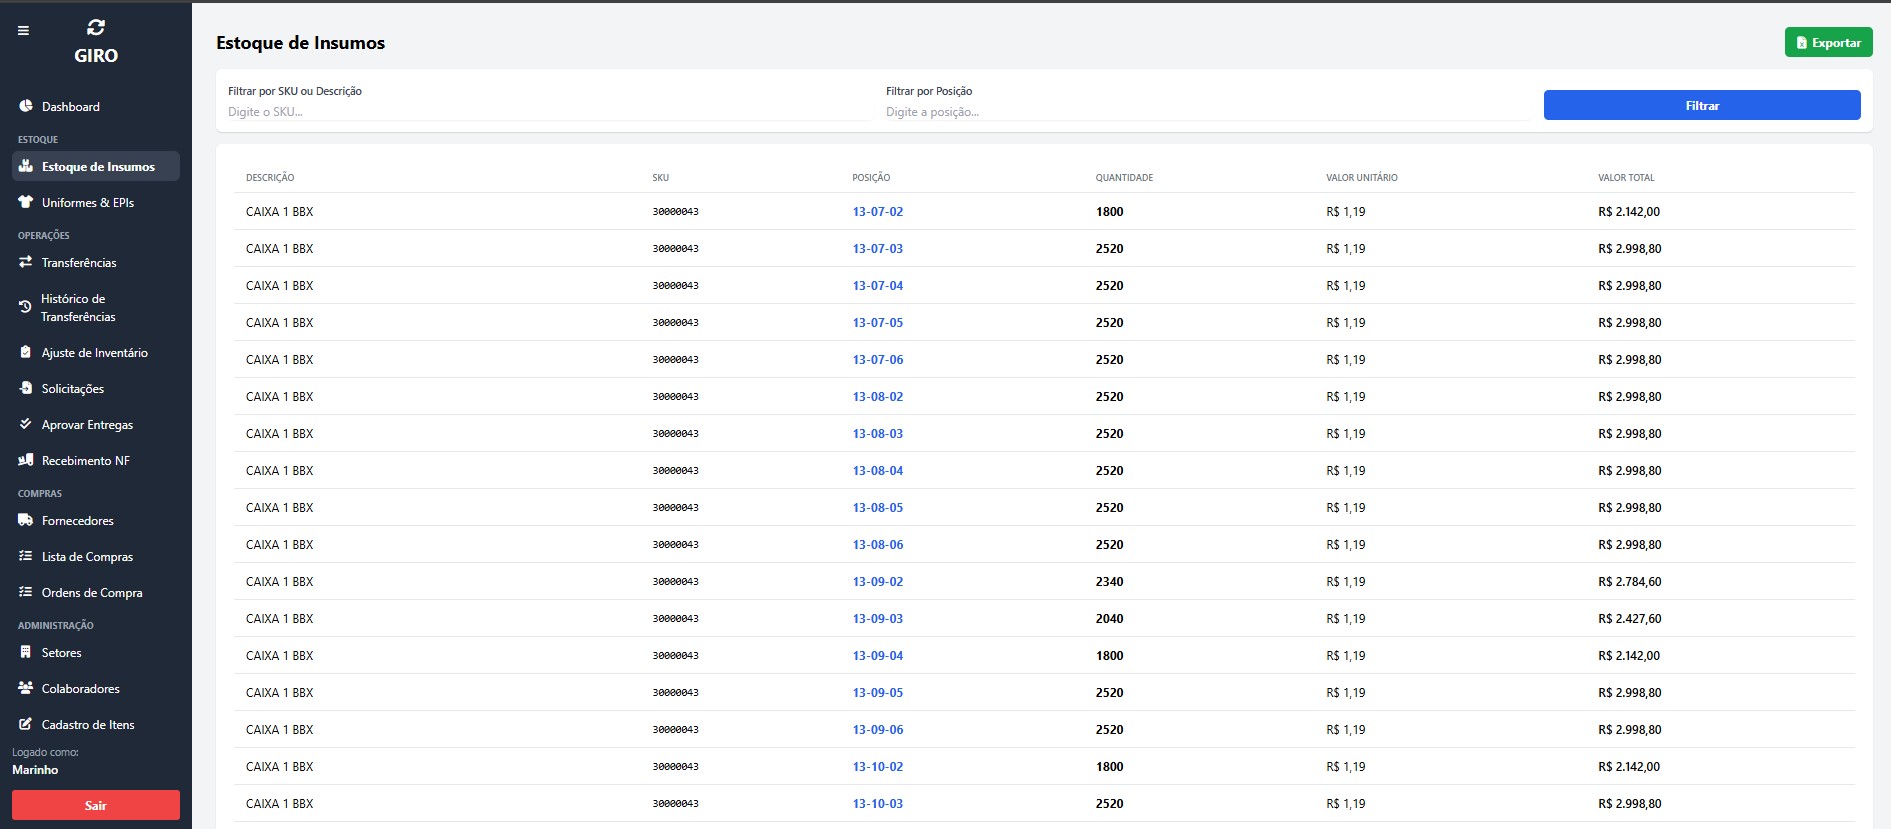Viewport: 1891px width, 829px height.
Task: Open position link 13-07-02
Action: click(x=877, y=212)
